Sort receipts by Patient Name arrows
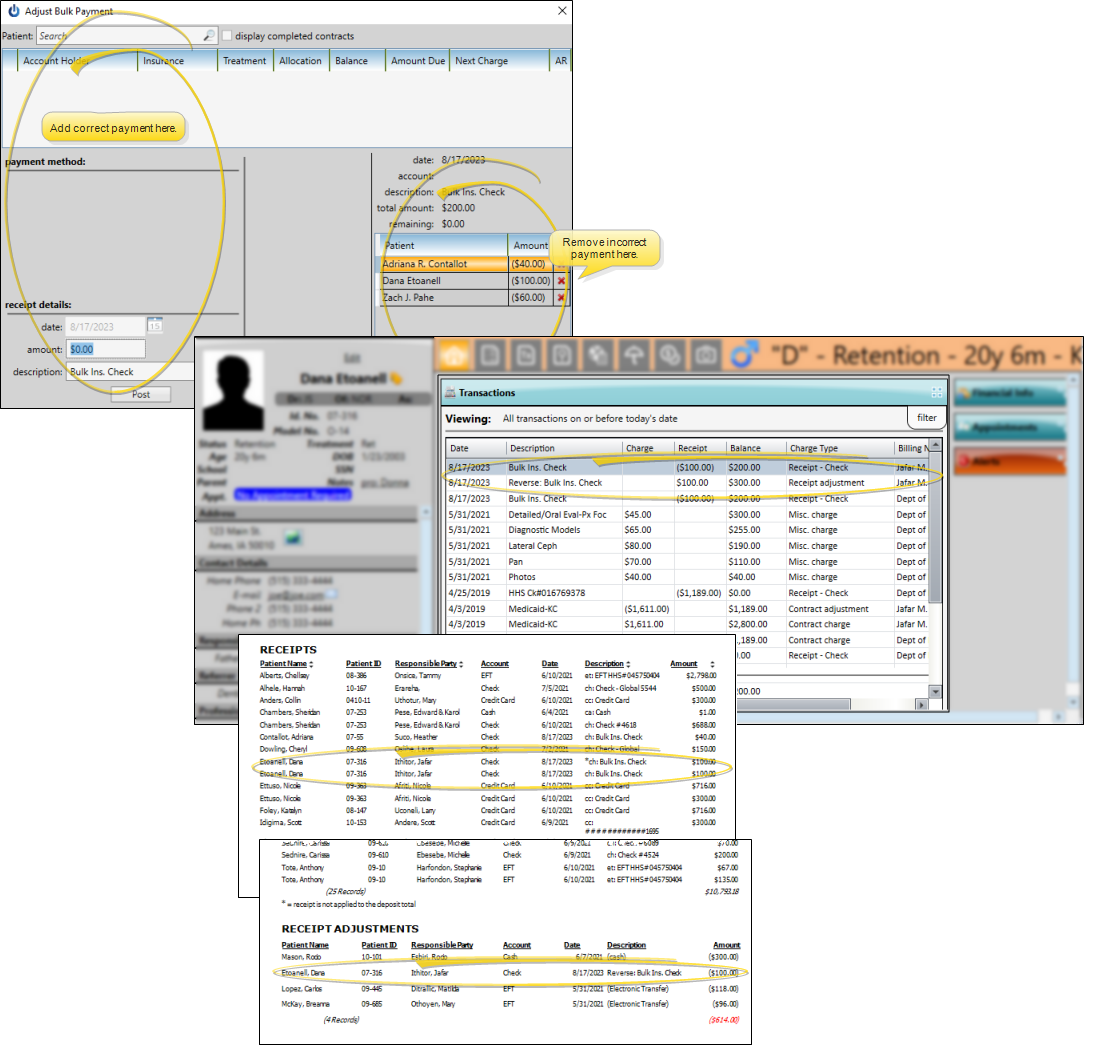The image size is (1096, 1058). (311, 664)
